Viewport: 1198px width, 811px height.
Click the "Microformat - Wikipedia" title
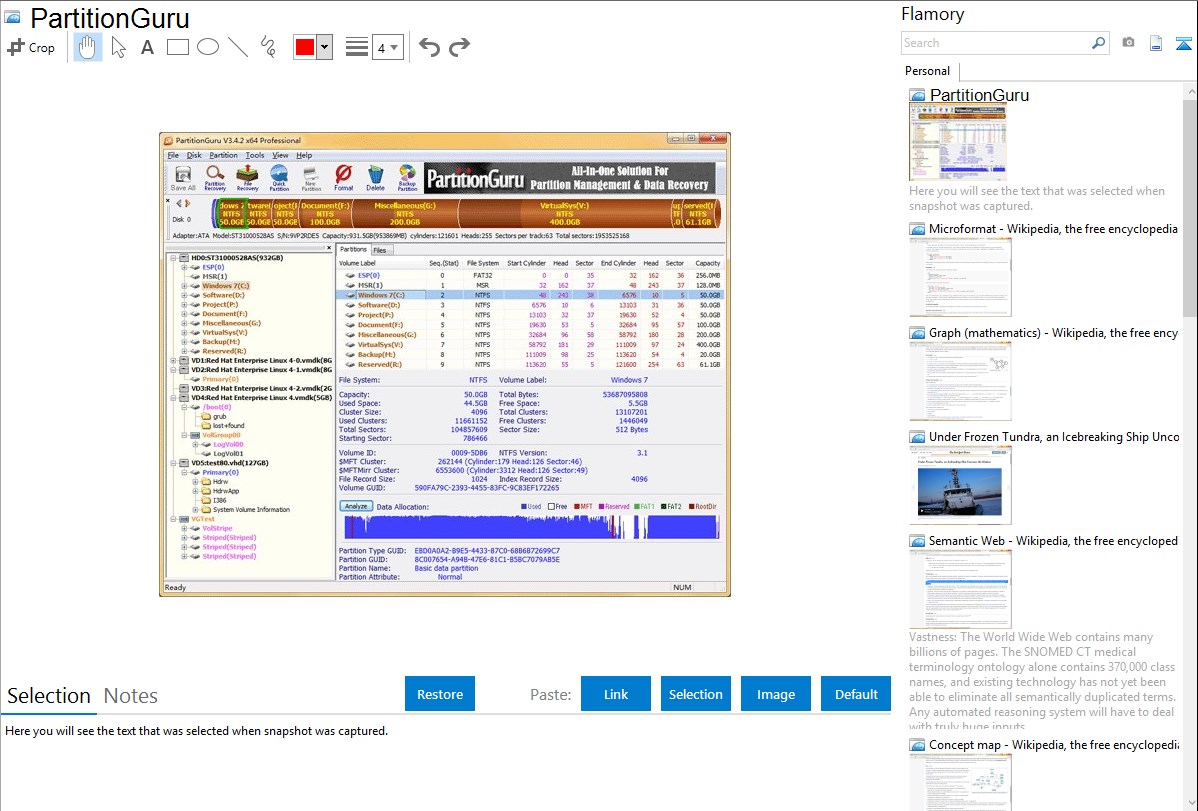(x=1053, y=229)
